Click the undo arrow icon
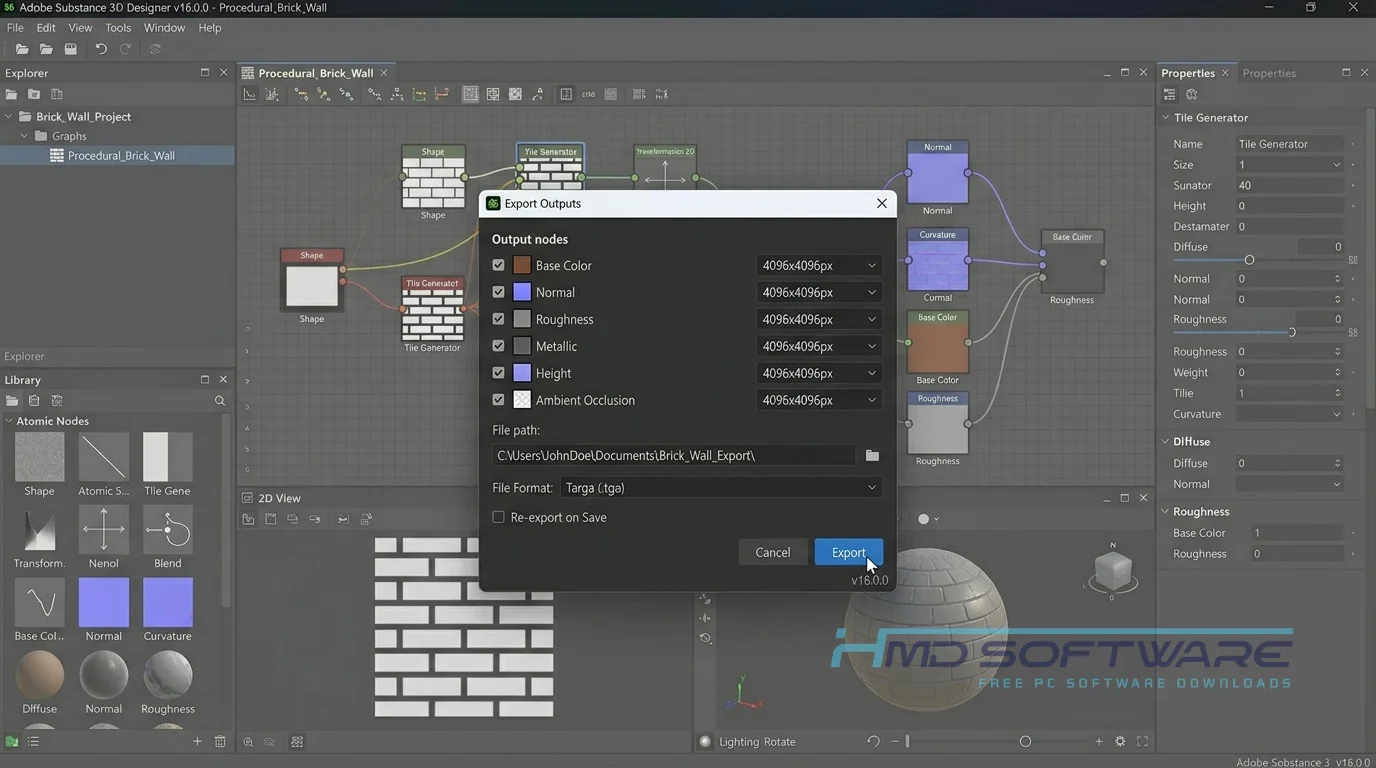 [x=101, y=49]
